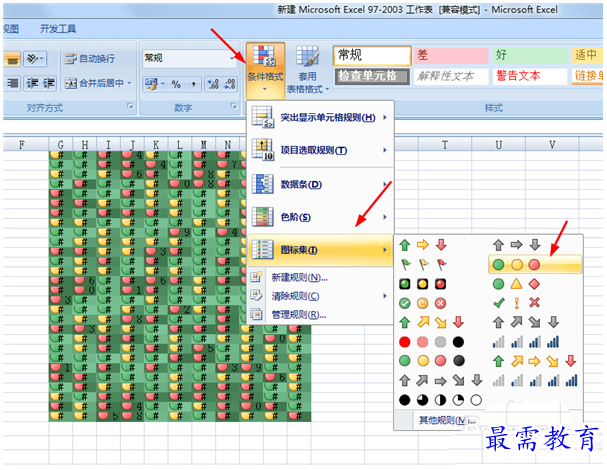607x470 pixels.
Task: Apply 适中 neutral cell style
Action: click(x=586, y=55)
